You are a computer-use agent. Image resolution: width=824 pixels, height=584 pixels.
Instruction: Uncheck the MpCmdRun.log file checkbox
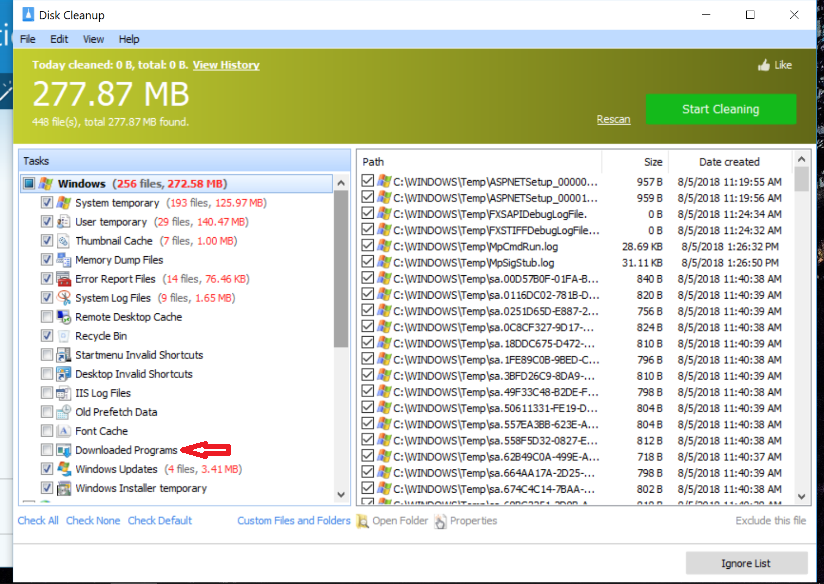tap(368, 246)
